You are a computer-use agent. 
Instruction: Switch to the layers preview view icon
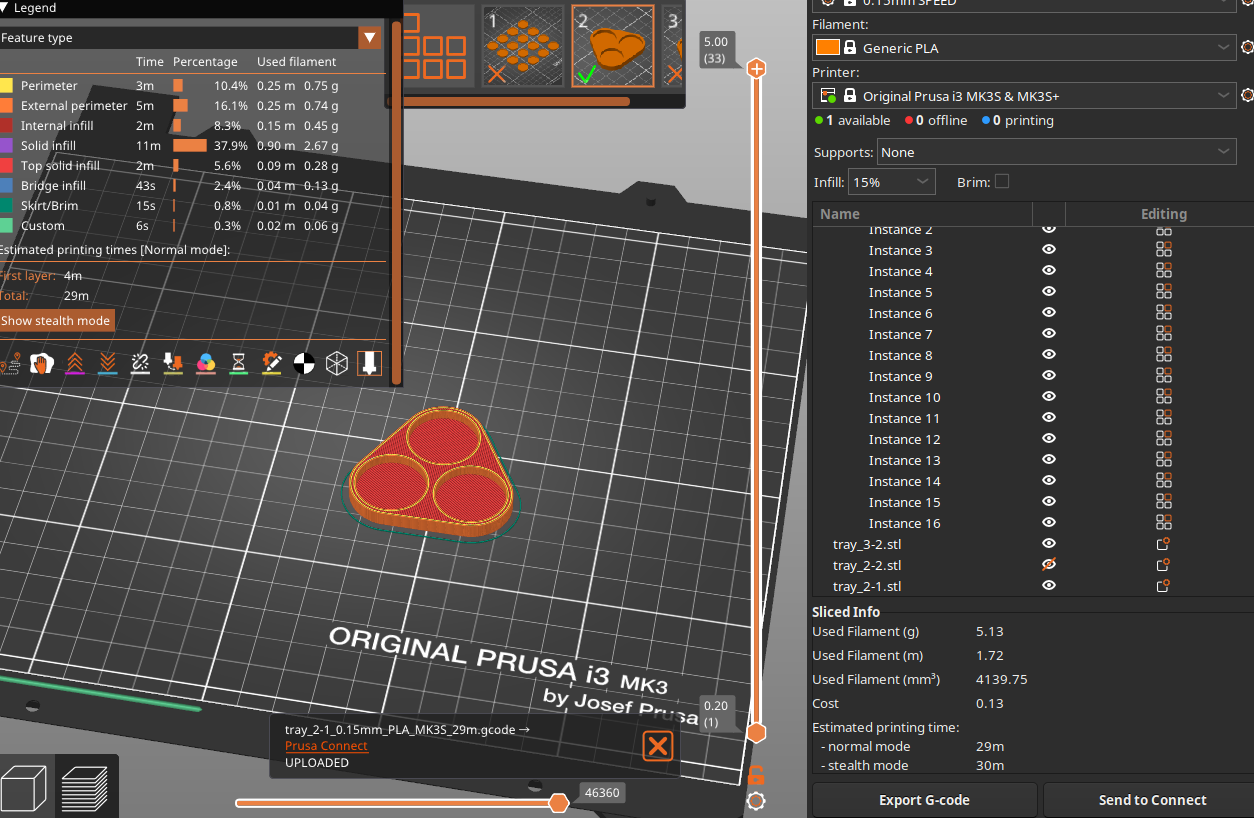point(85,788)
